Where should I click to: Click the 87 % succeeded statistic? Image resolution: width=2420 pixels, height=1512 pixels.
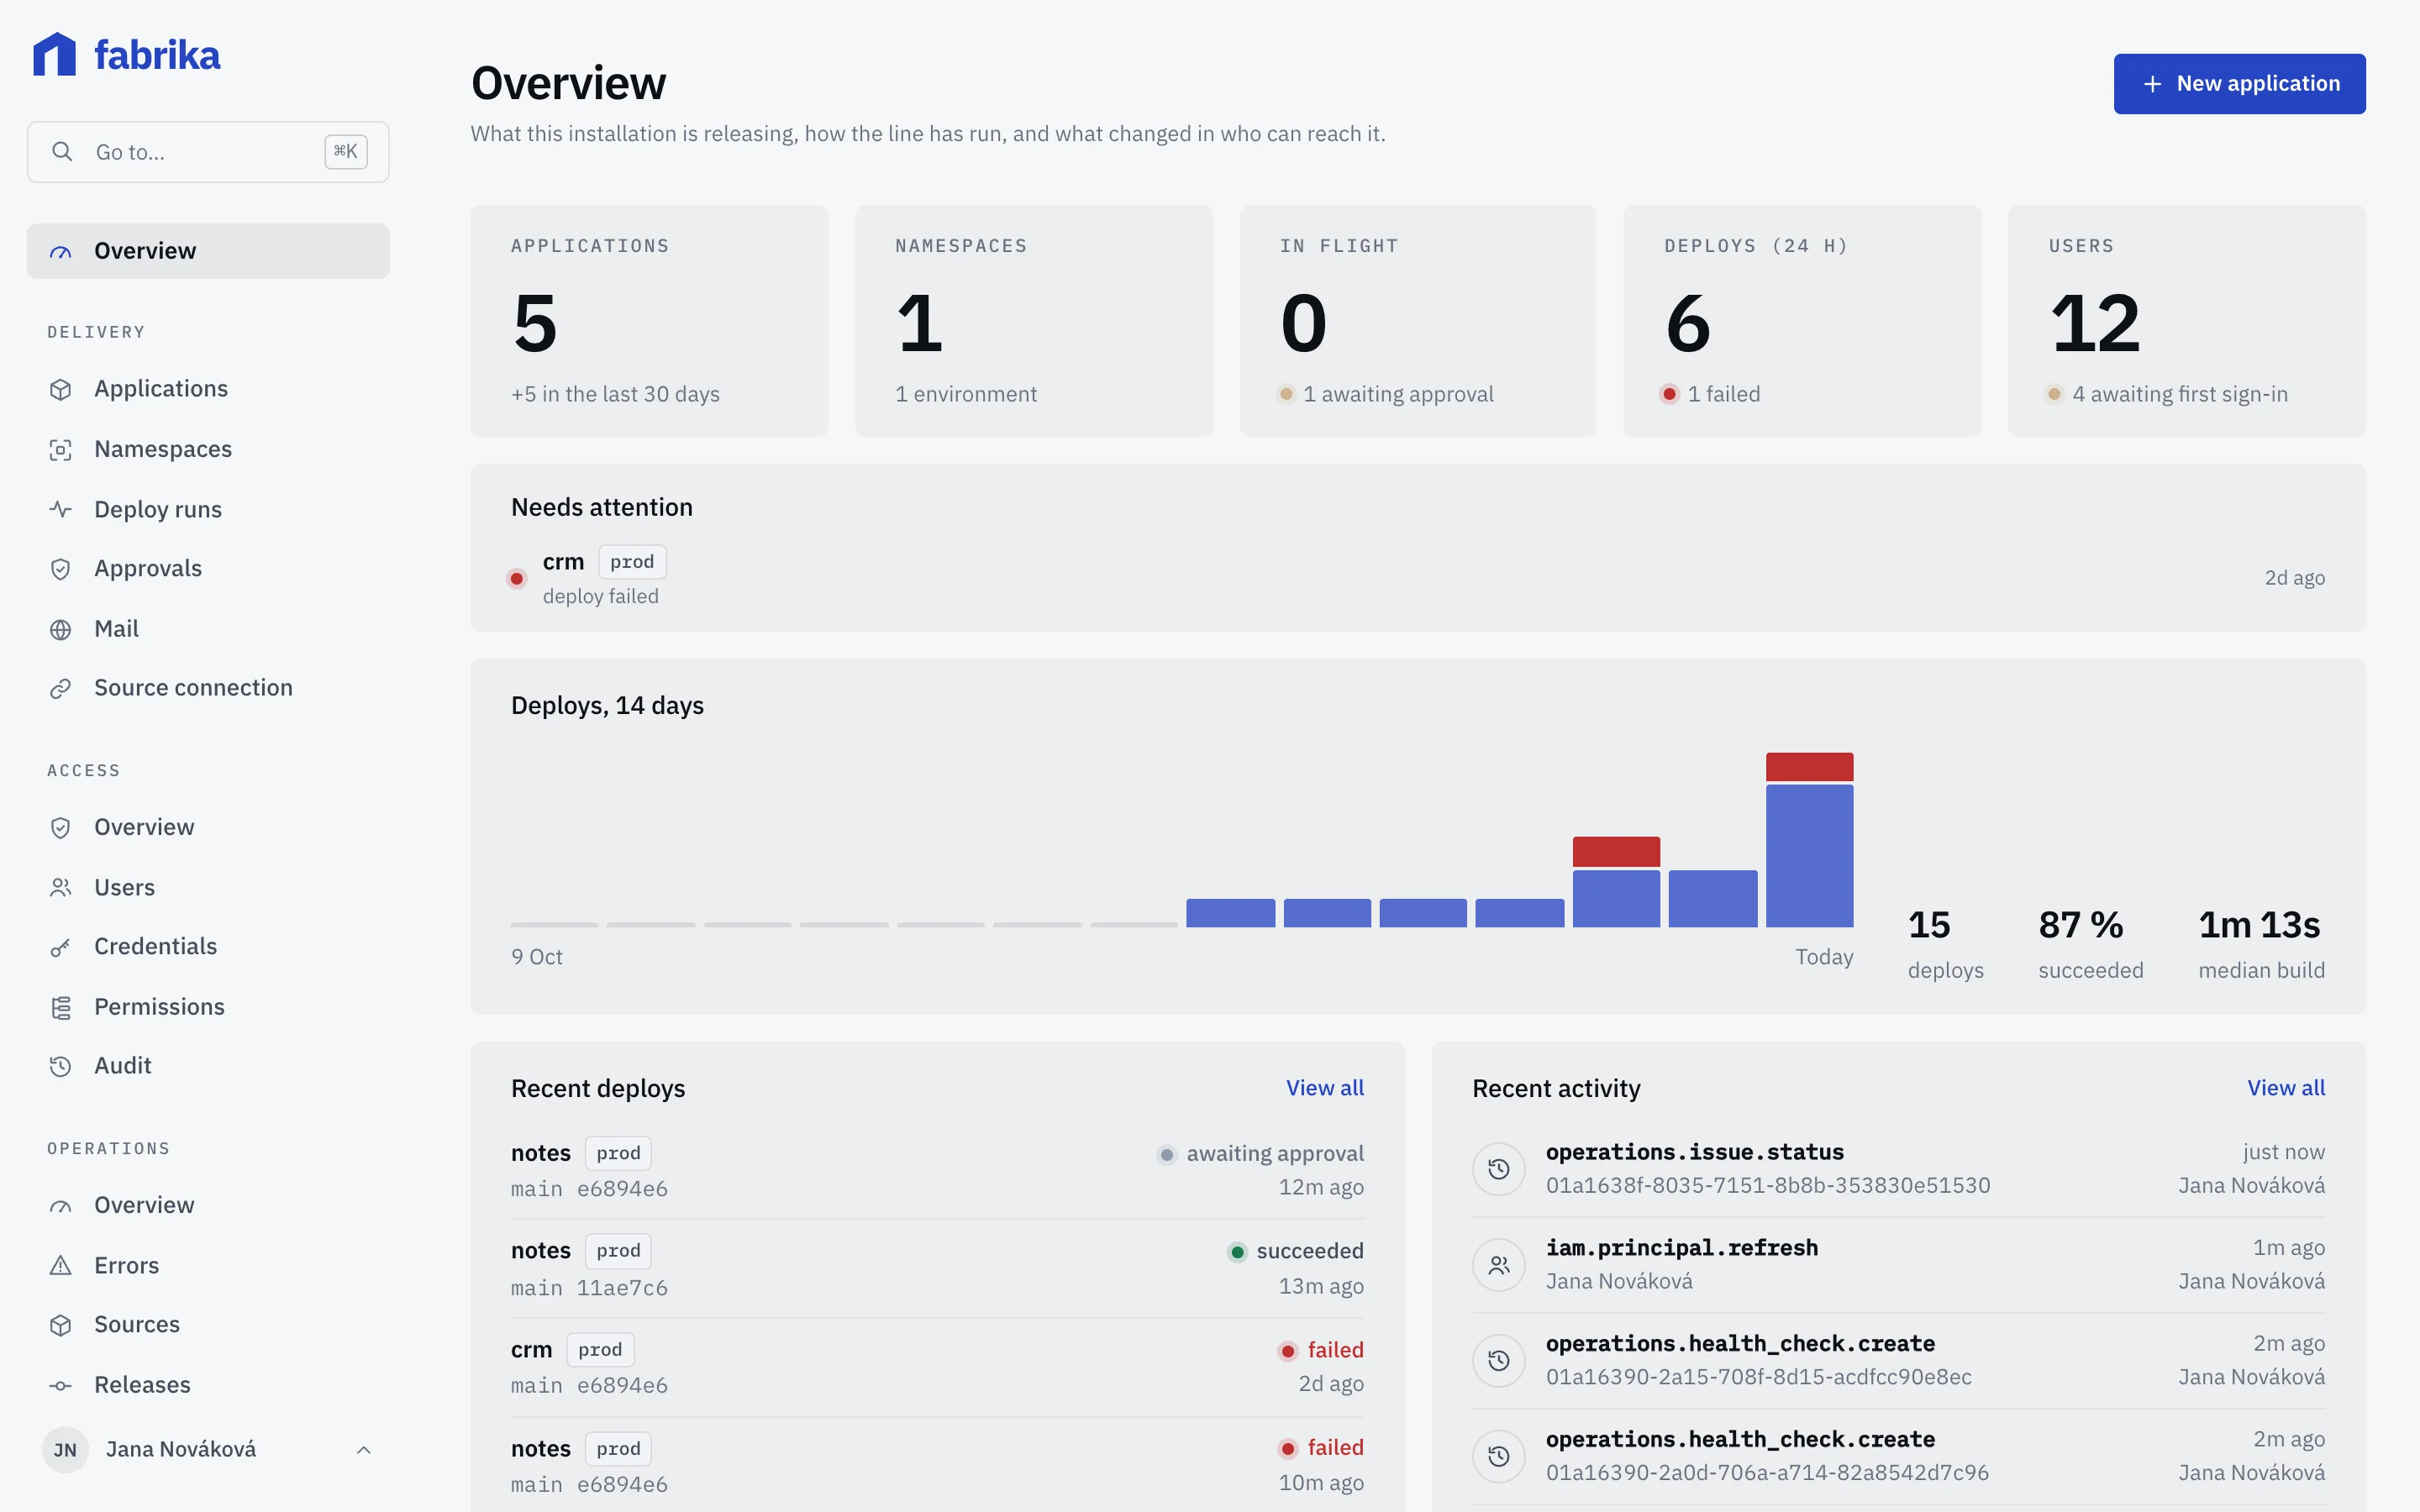2091,944
